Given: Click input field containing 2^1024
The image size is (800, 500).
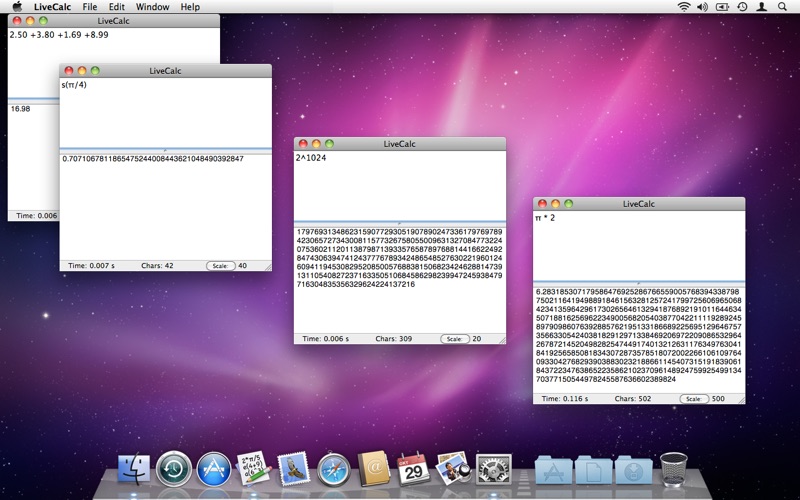Looking at the screenshot, I should pyautogui.click(x=399, y=186).
